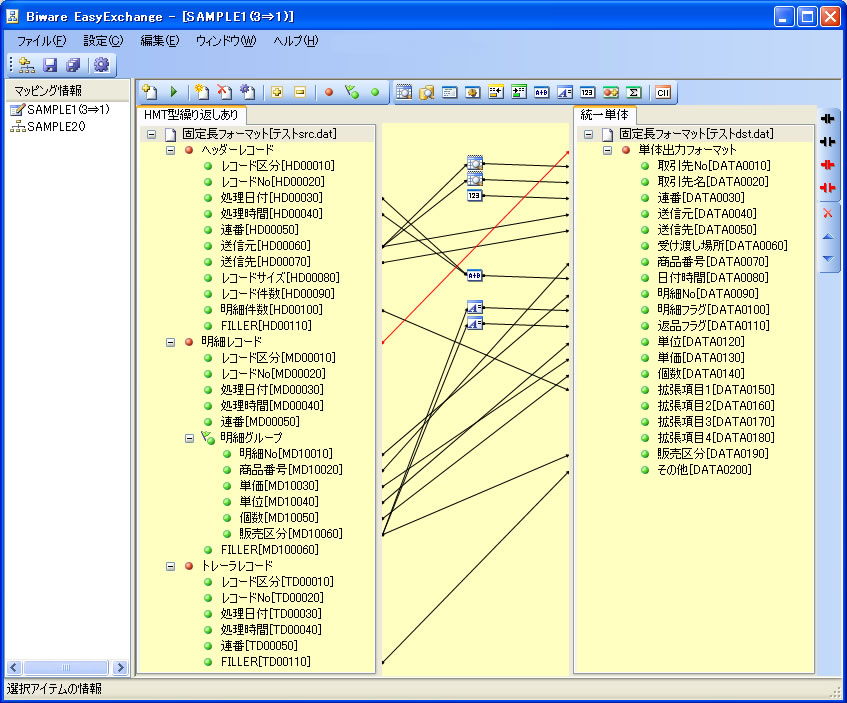Select 送信元[HD00060] source field
Viewport: 847px width, 703px height.
[265, 246]
